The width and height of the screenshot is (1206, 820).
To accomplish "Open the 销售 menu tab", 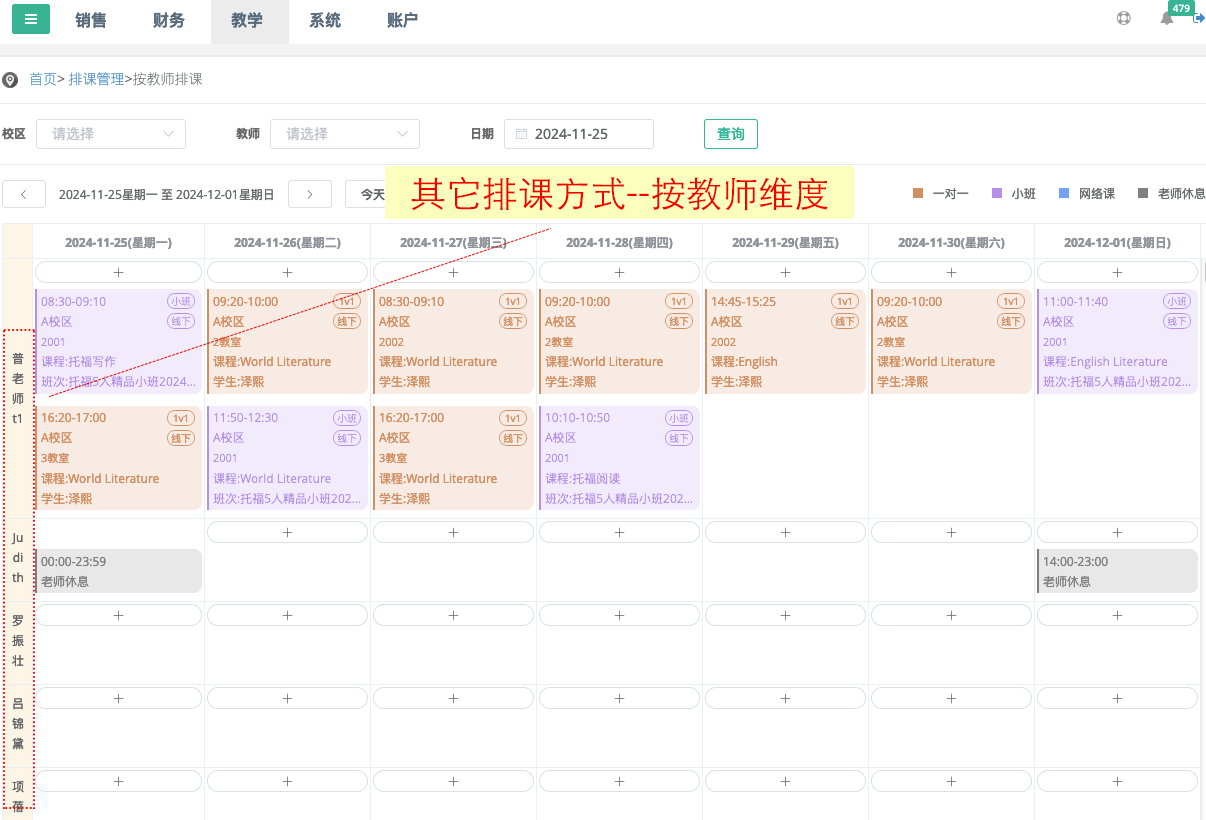I will (91, 21).
